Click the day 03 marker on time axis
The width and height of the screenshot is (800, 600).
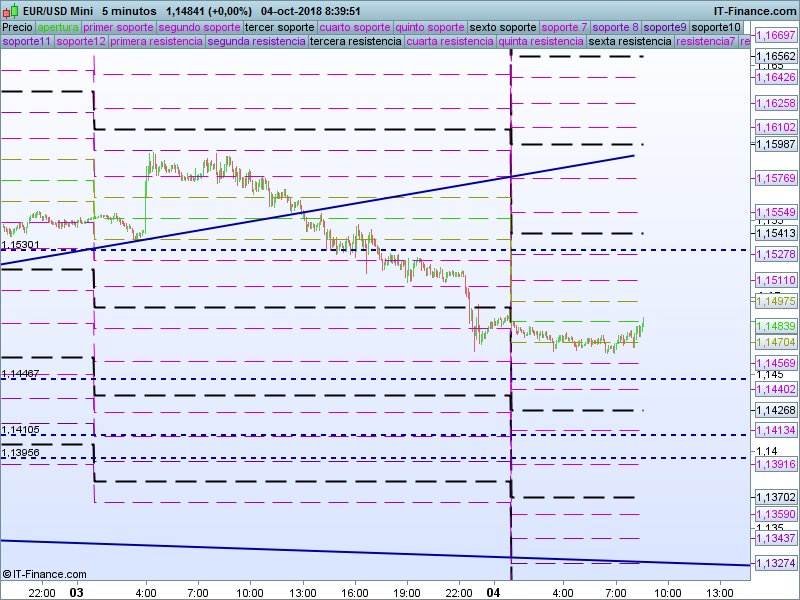[x=77, y=592]
